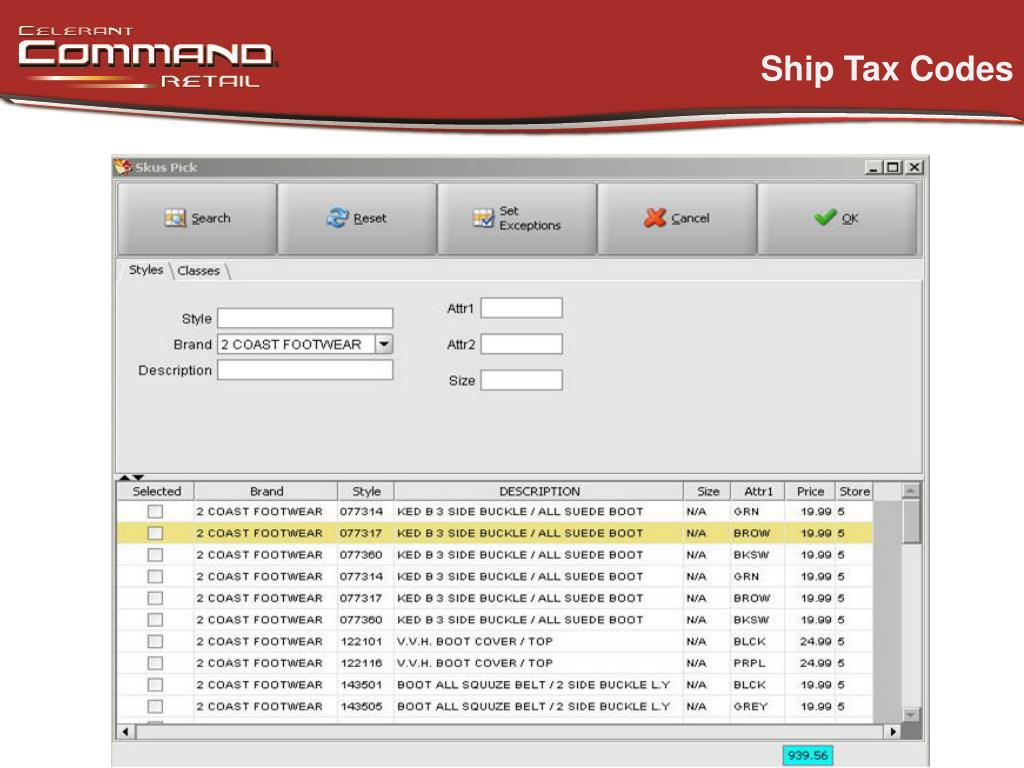Click the Search button icon
The width and height of the screenshot is (1024, 768).
175,218
